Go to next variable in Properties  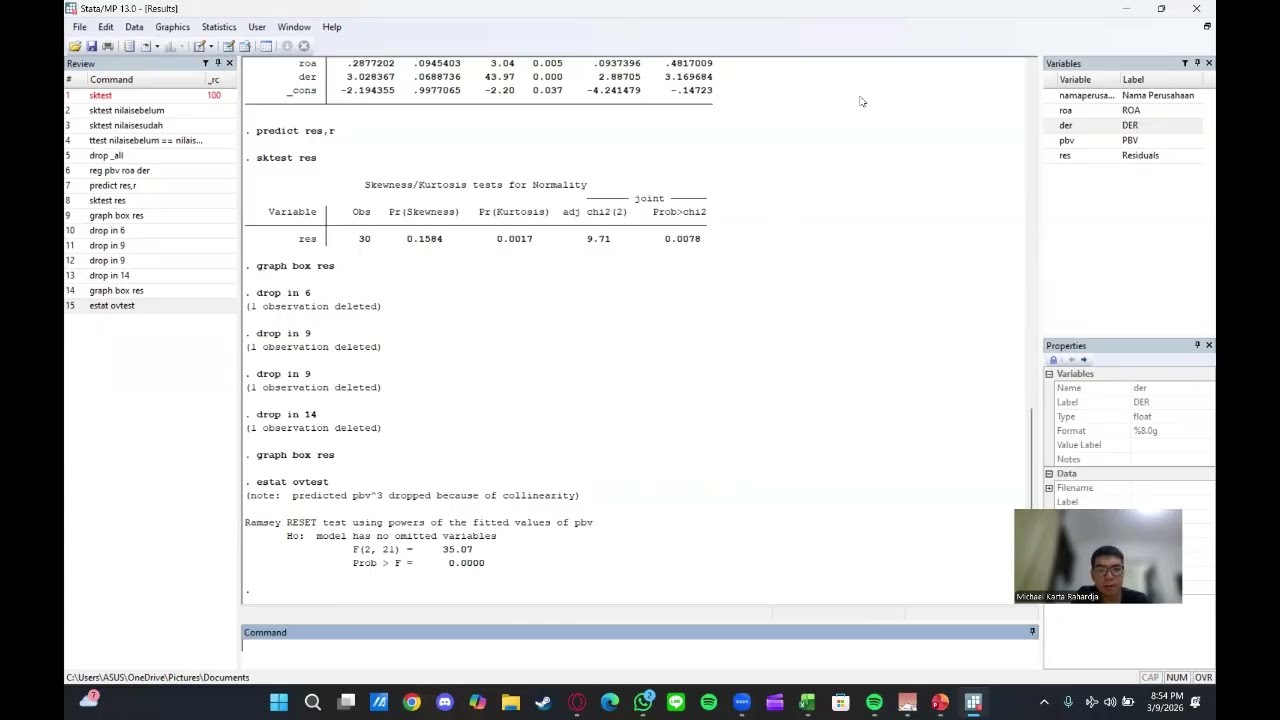click(x=1083, y=360)
